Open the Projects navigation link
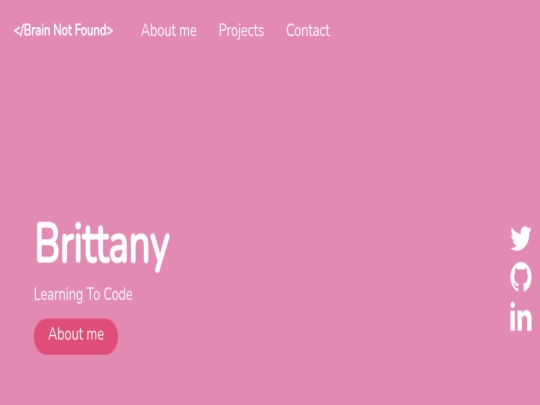 click(241, 31)
